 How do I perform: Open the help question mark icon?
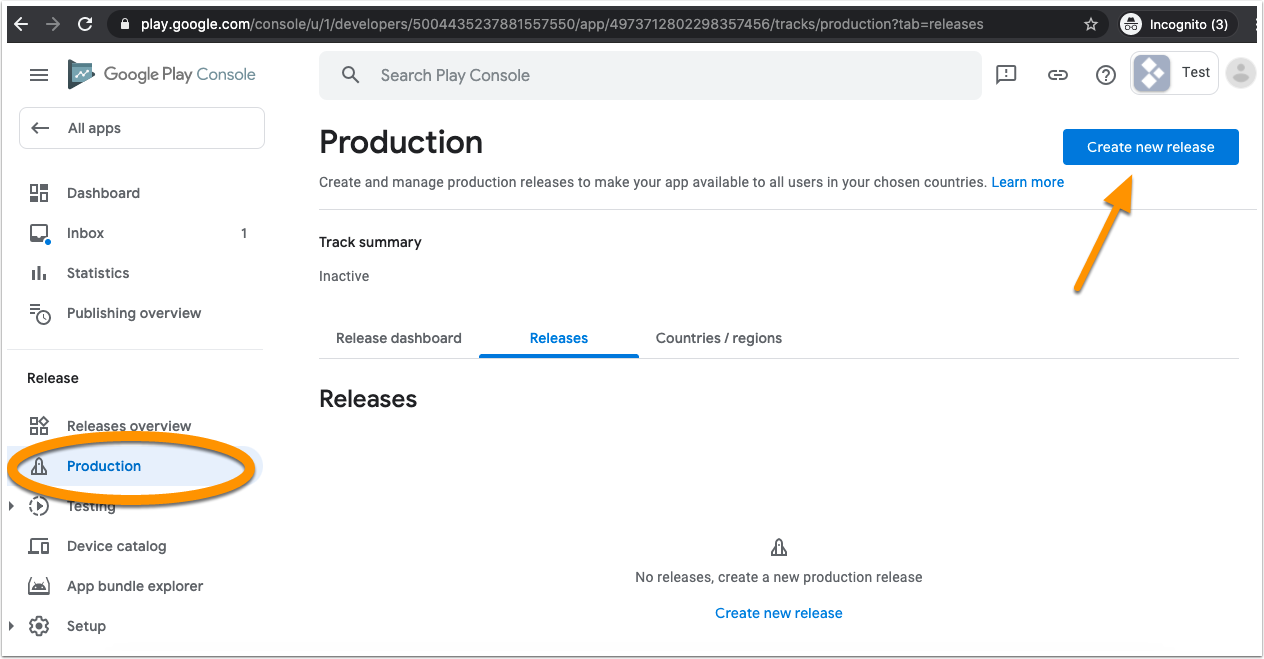[x=1105, y=75]
